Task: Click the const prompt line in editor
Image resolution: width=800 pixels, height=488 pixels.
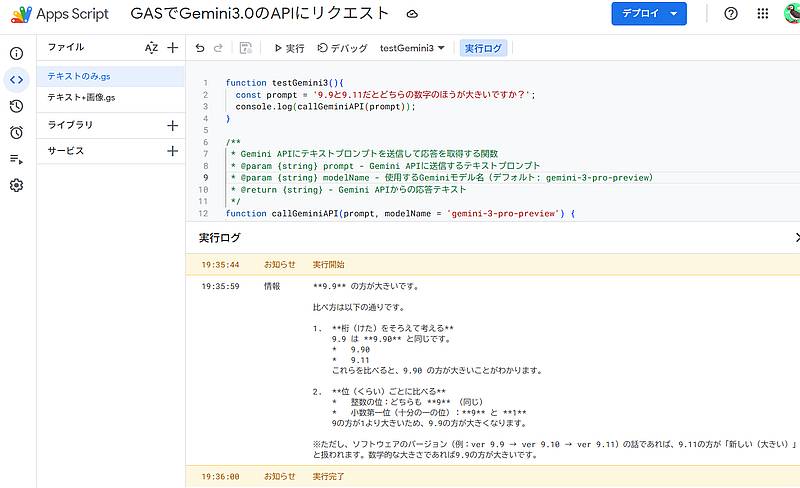Action: pos(385,95)
